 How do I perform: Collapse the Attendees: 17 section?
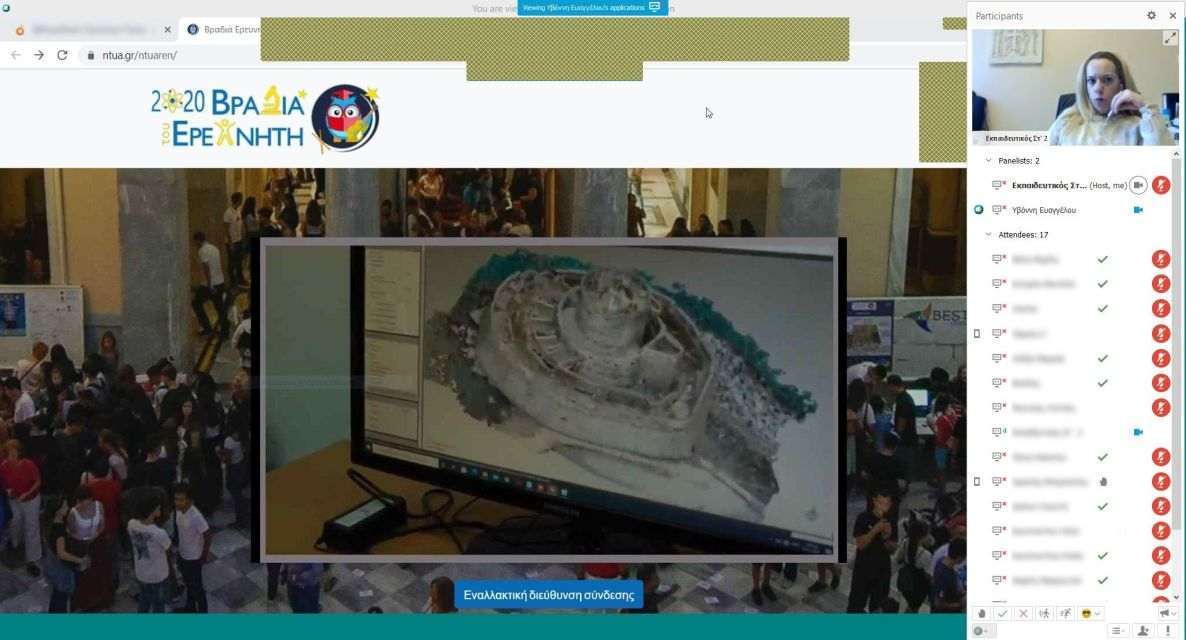[x=989, y=235]
